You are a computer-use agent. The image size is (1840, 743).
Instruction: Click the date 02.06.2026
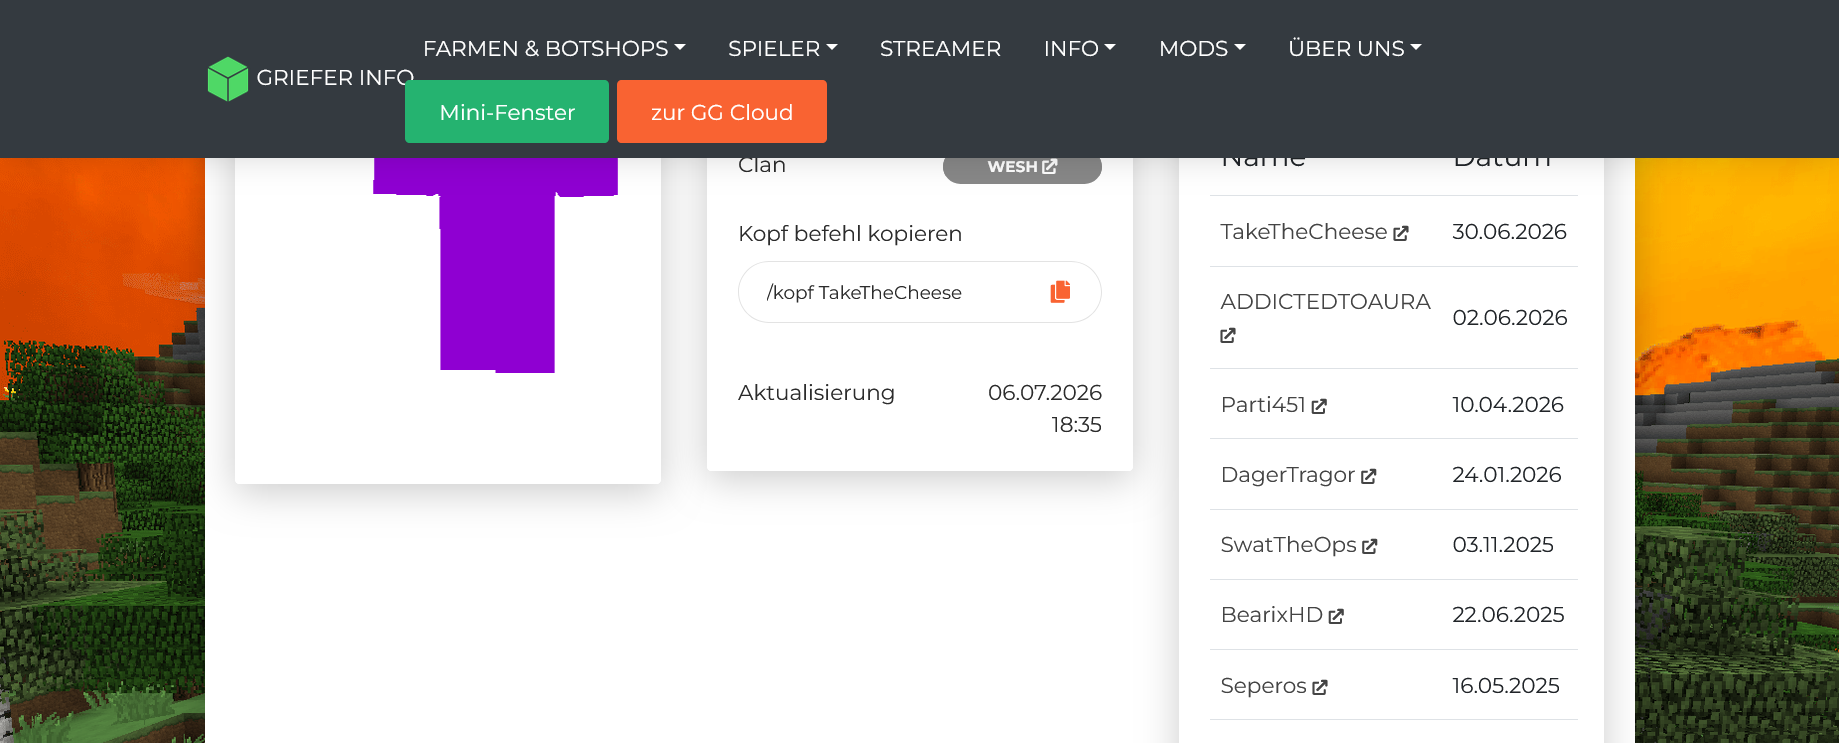1510,318
